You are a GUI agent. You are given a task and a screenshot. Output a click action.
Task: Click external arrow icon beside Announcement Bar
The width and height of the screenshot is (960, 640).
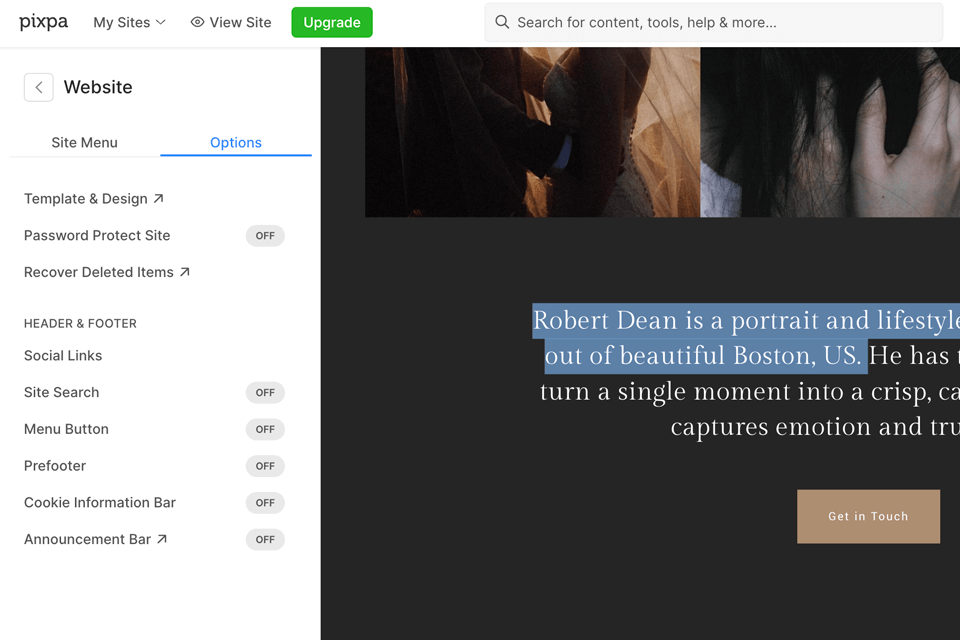(162, 539)
